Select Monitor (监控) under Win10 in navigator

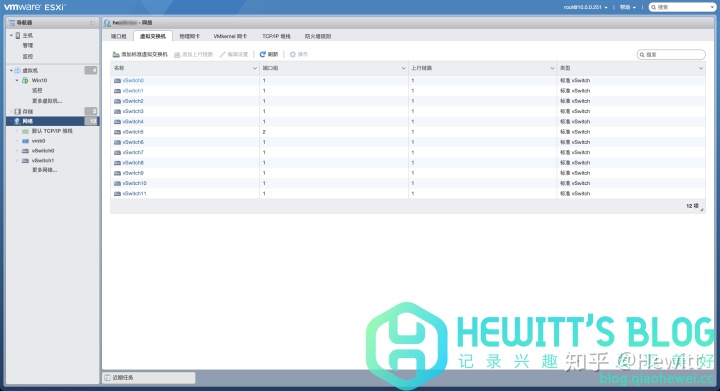[x=37, y=90]
